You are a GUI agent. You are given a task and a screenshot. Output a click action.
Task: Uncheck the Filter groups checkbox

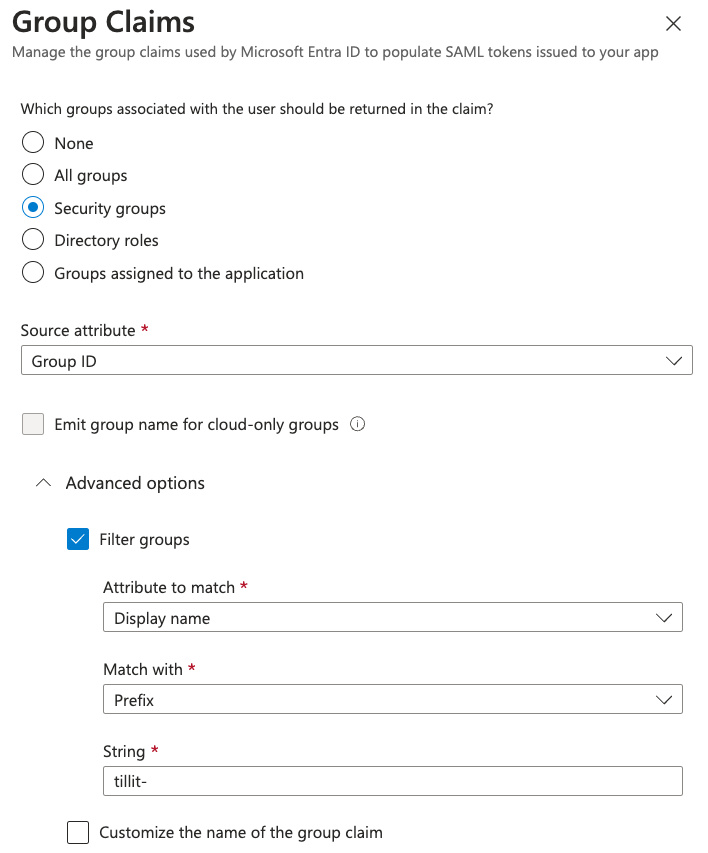[x=78, y=540]
